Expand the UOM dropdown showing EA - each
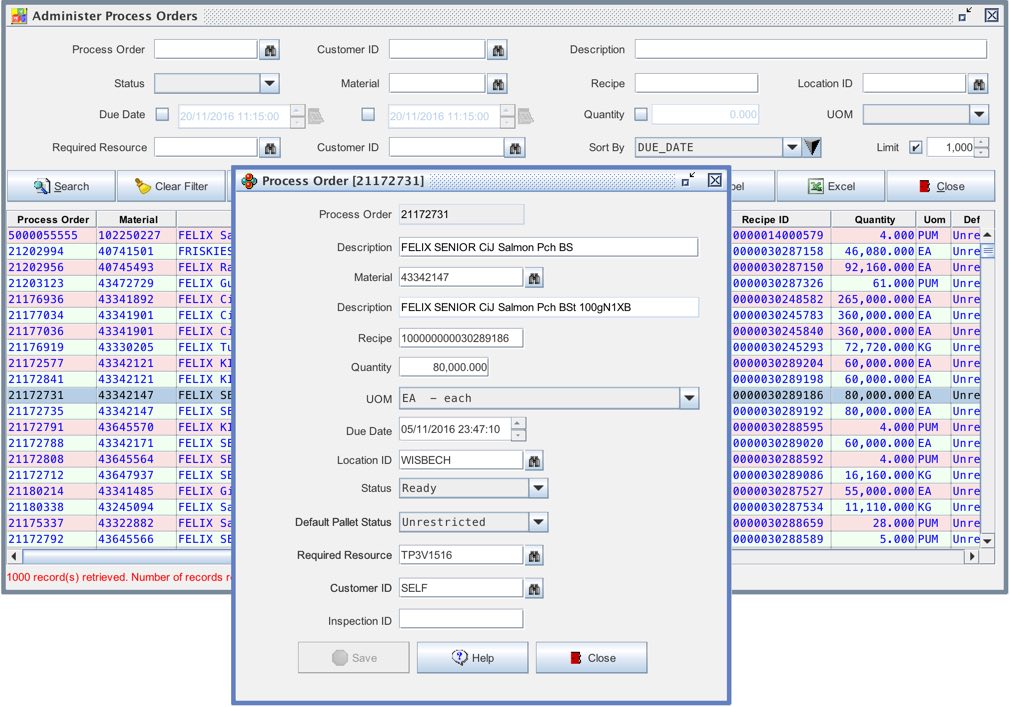Screen dimensions: 1010x707 [688, 398]
